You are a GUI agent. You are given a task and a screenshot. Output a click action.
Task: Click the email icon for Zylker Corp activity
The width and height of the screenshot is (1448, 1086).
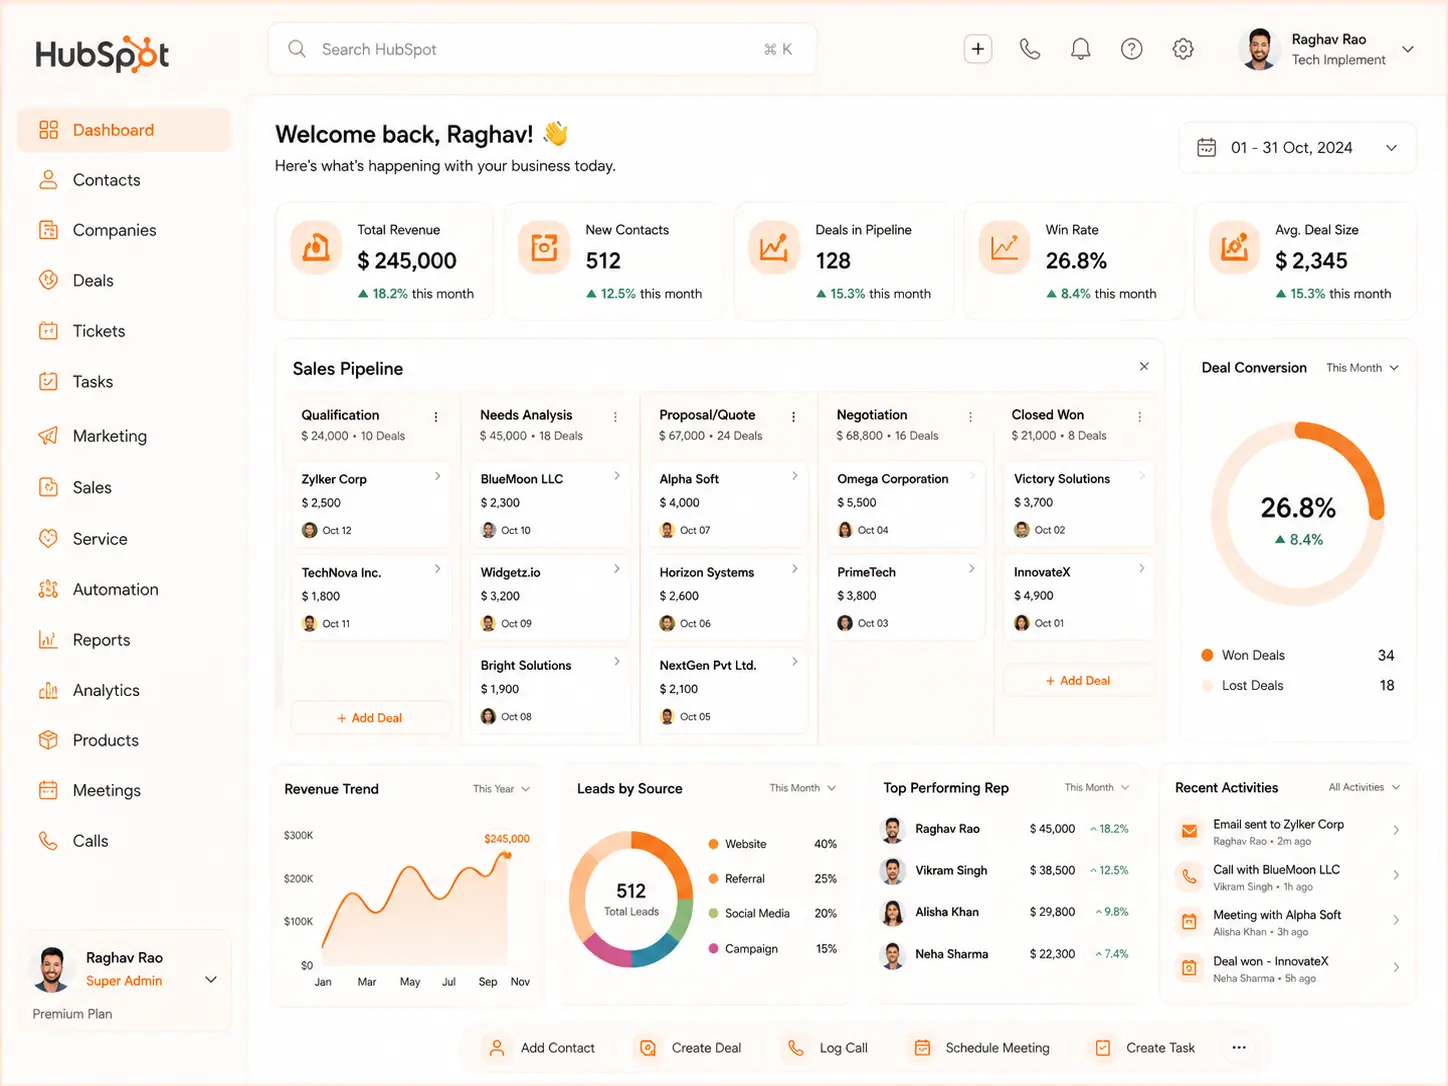click(x=1189, y=831)
